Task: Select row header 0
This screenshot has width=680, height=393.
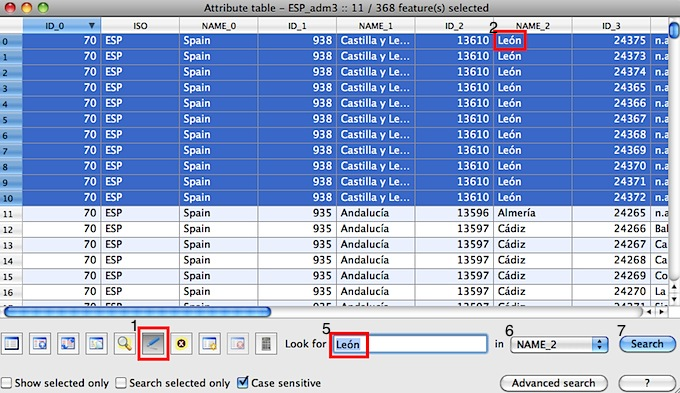Action: (11, 41)
